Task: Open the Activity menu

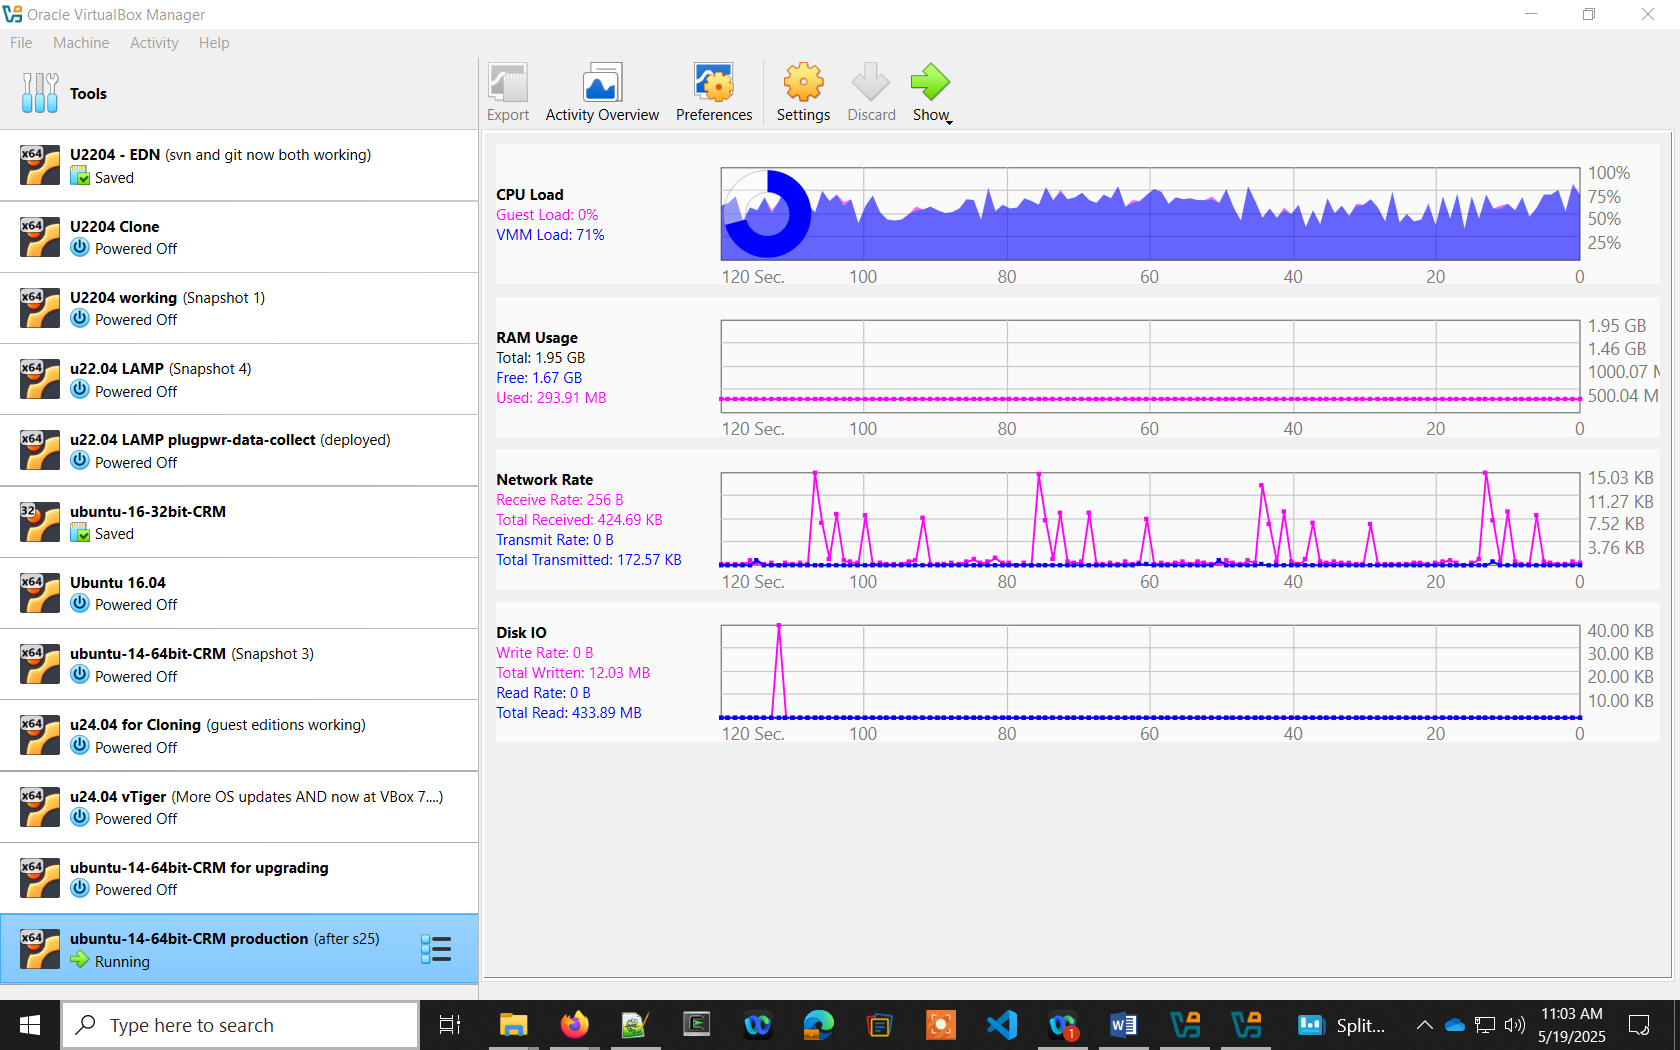Action: point(154,43)
